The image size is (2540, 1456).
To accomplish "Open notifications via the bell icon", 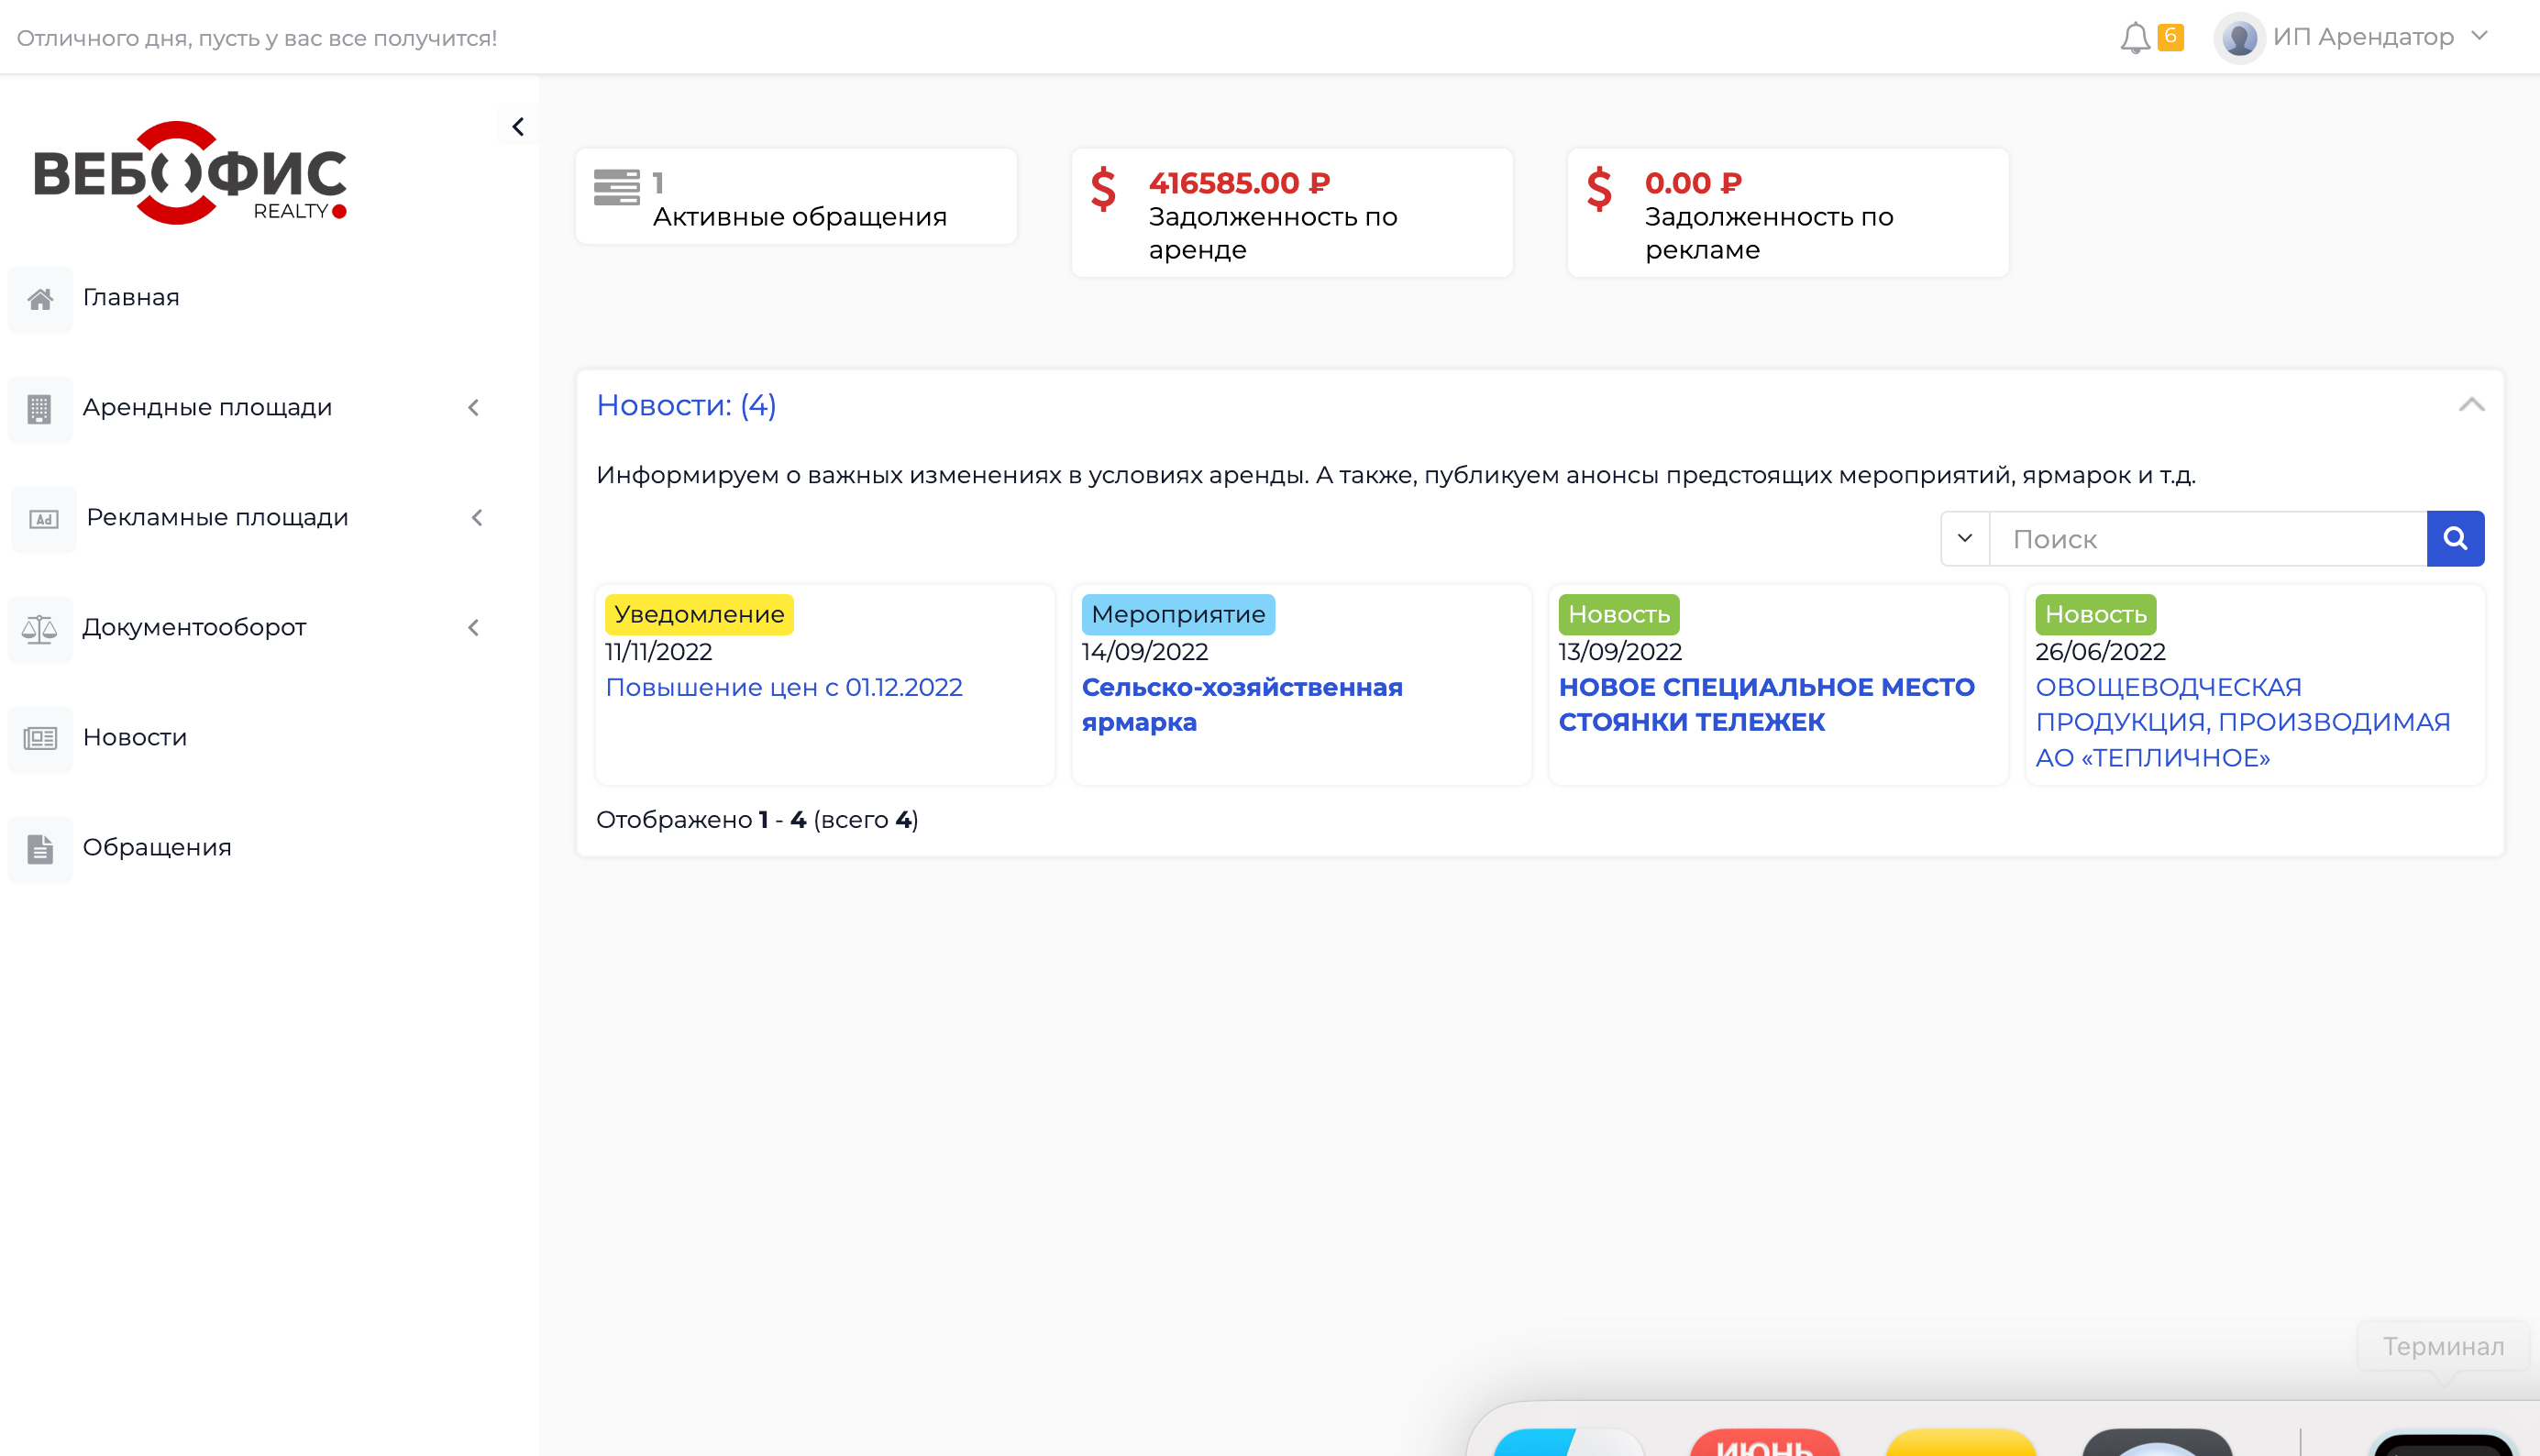I will pyautogui.click(x=2136, y=37).
